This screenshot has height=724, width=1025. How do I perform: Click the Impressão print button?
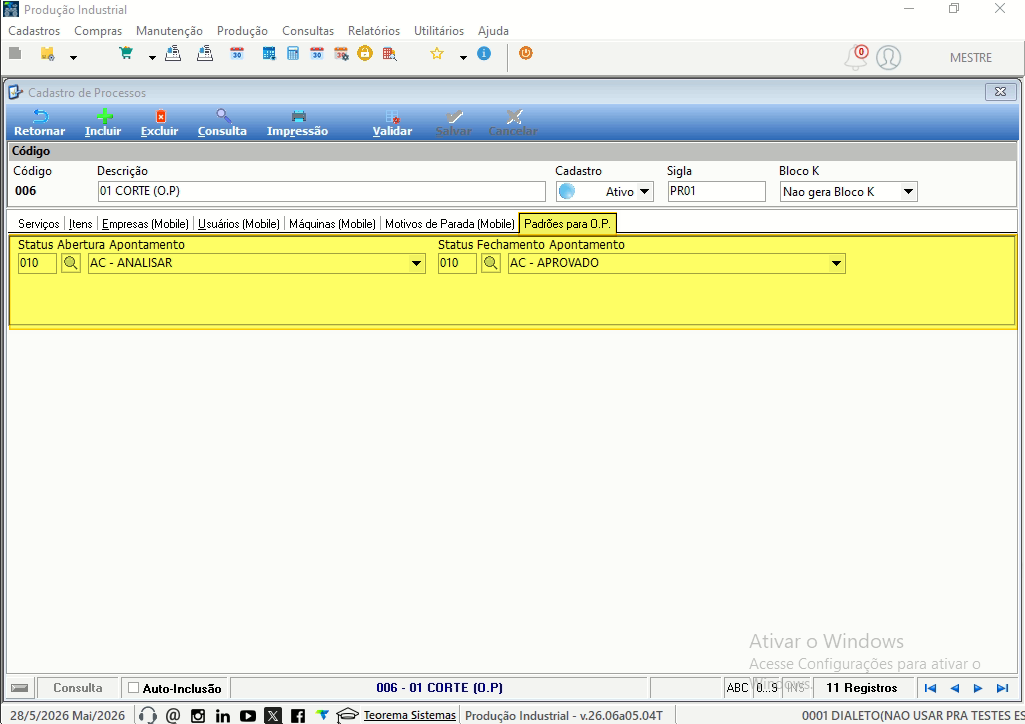click(x=297, y=123)
